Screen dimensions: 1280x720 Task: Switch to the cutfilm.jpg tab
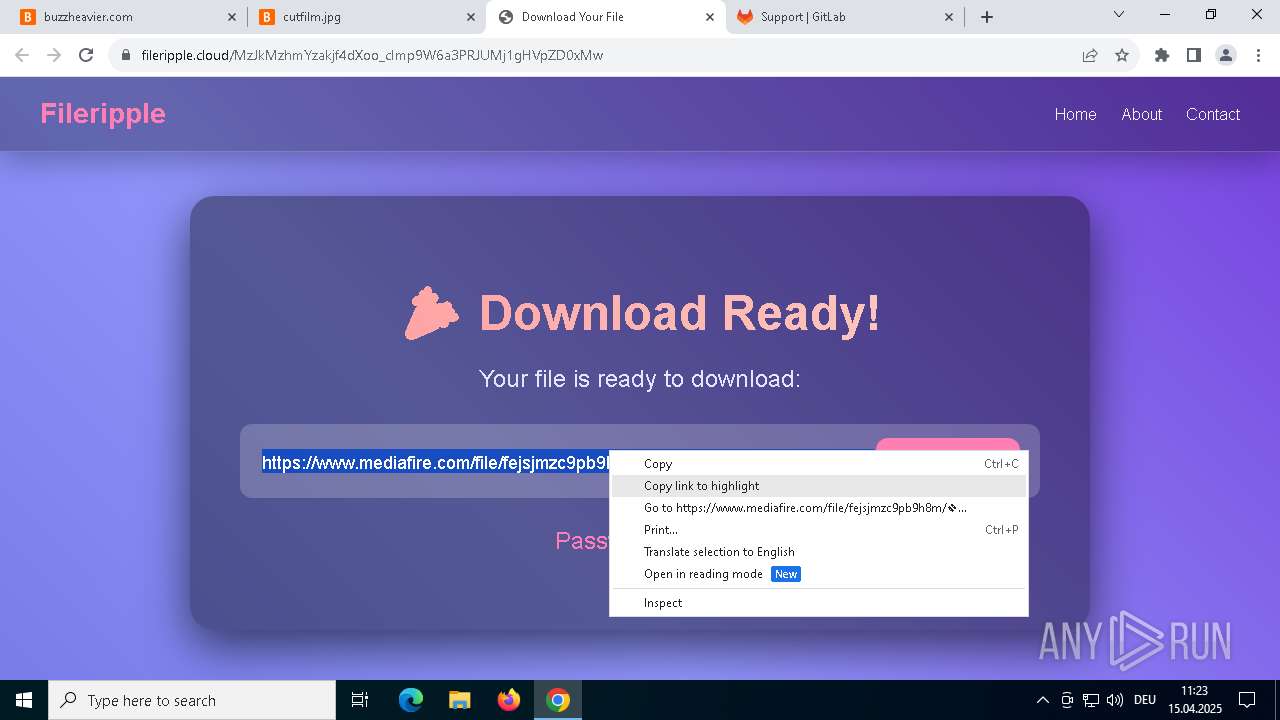367,17
